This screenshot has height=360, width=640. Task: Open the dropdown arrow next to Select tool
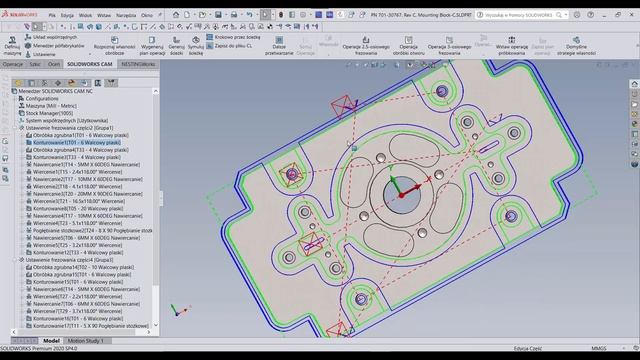click(x=273, y=15)
